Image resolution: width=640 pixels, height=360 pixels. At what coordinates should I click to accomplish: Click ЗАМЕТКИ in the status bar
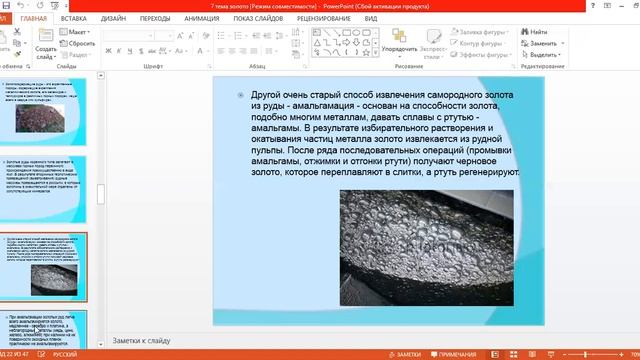[x=404, y=354]
